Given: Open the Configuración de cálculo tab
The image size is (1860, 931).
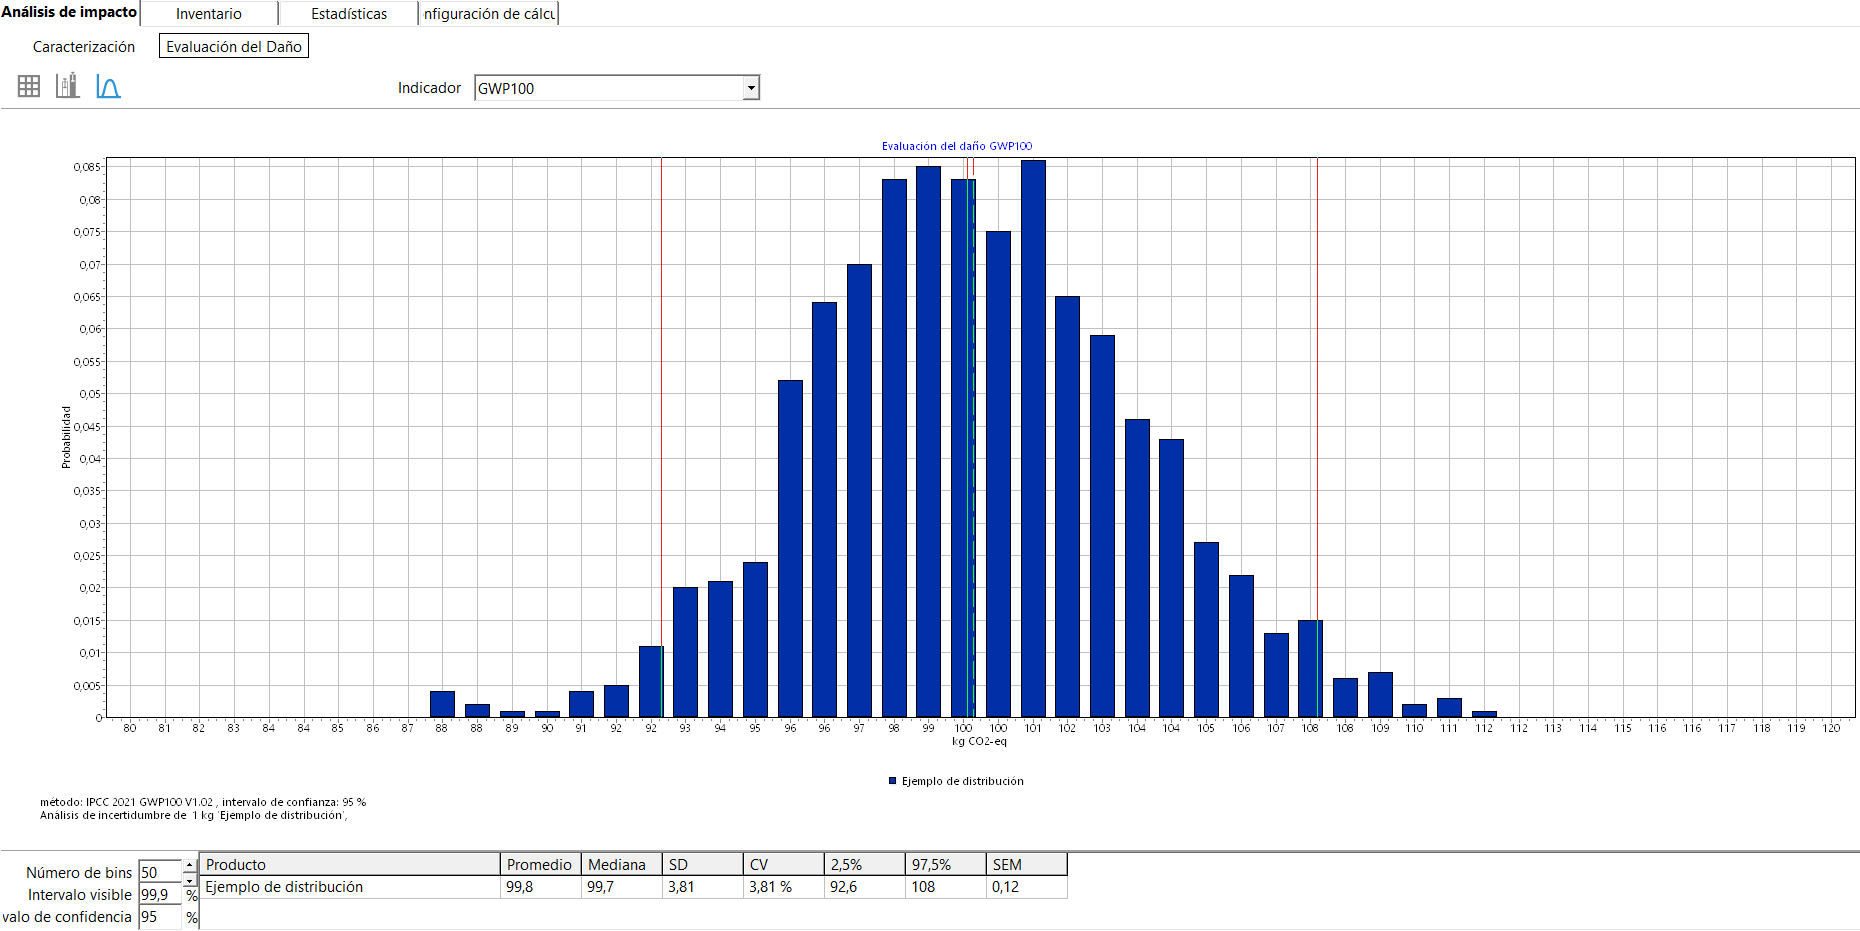Looking at the screenshot, I should [489, 14].
